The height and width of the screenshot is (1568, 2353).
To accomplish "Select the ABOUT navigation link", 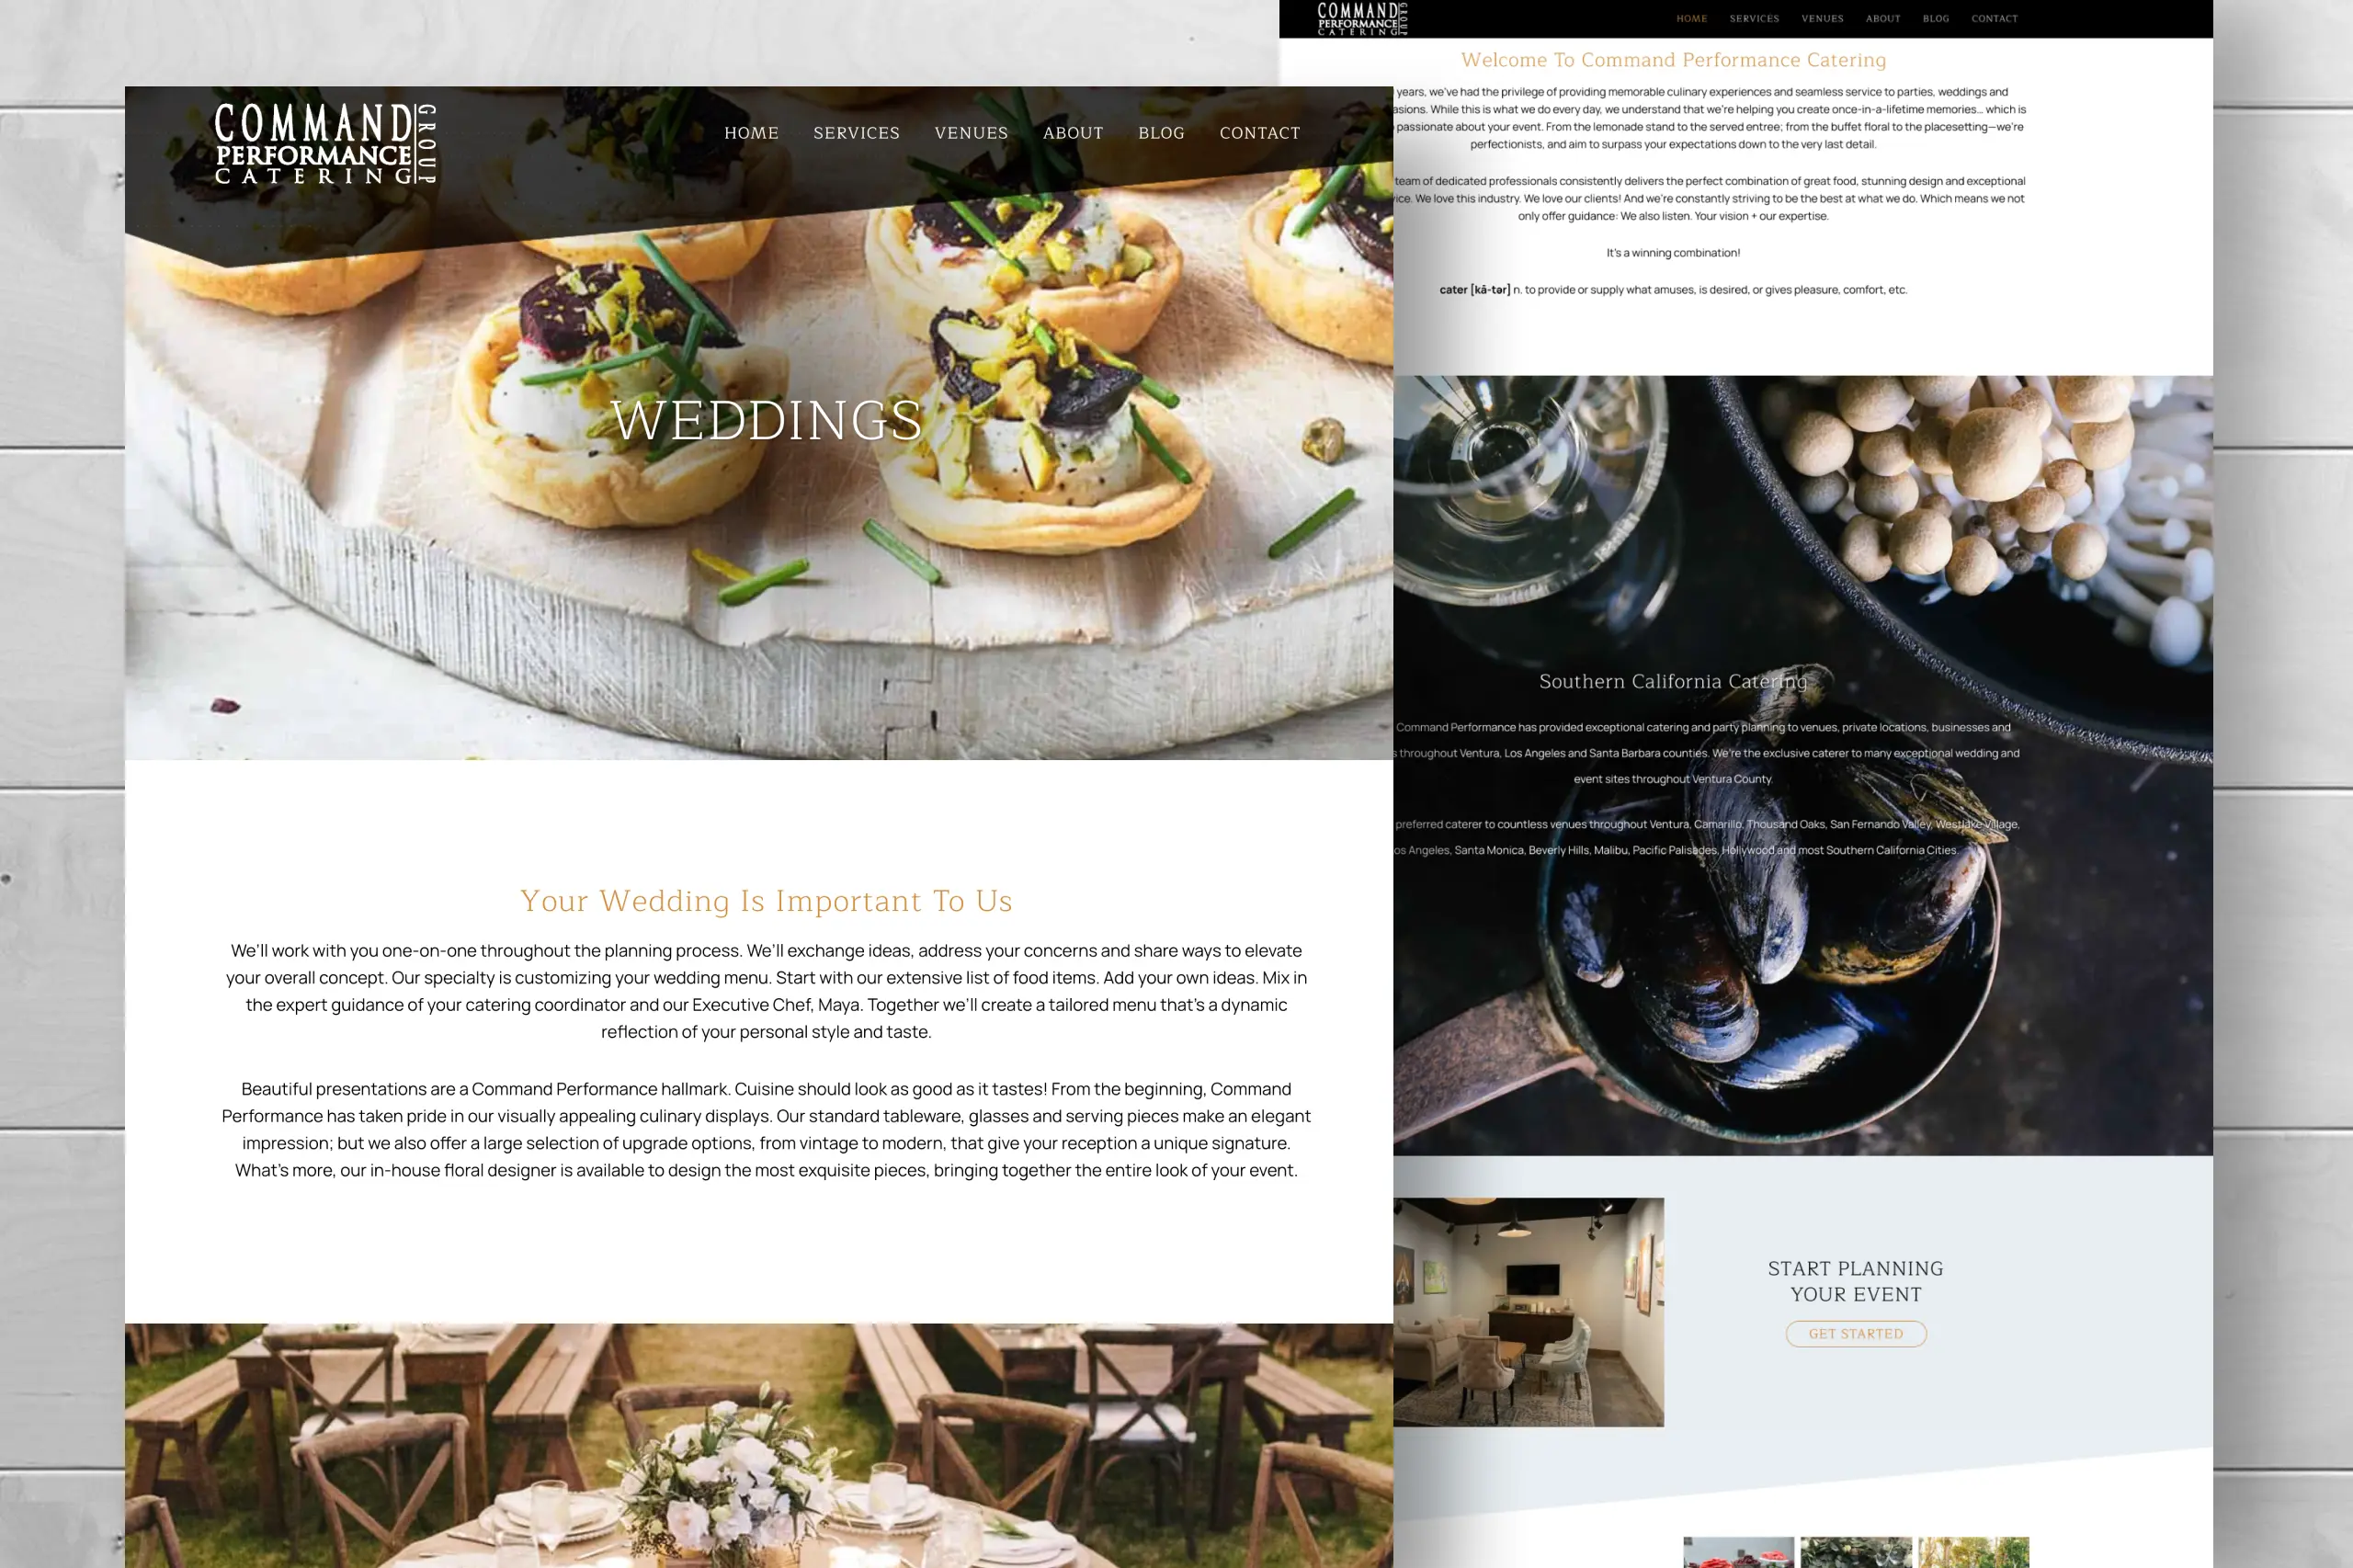I will pos(1073,131).
